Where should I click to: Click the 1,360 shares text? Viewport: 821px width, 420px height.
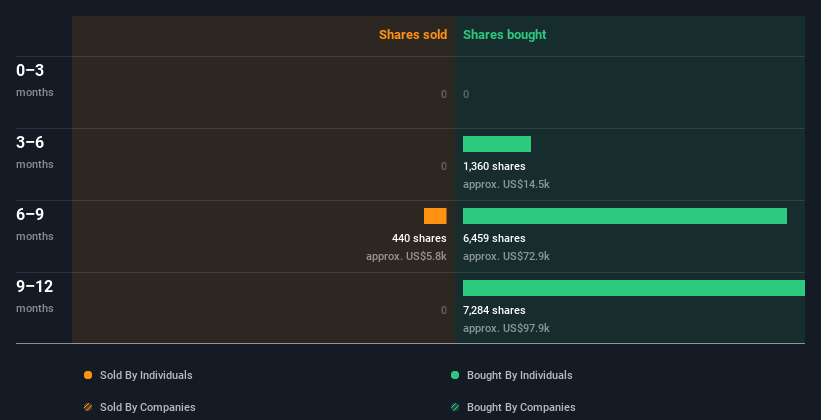(x=494, y=167)
